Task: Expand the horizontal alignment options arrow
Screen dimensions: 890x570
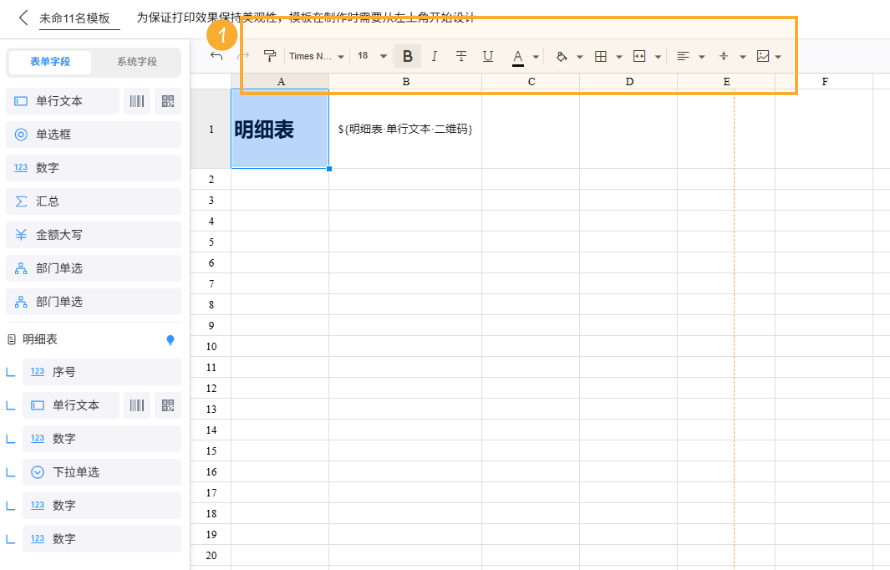Action: coord(702,57)
